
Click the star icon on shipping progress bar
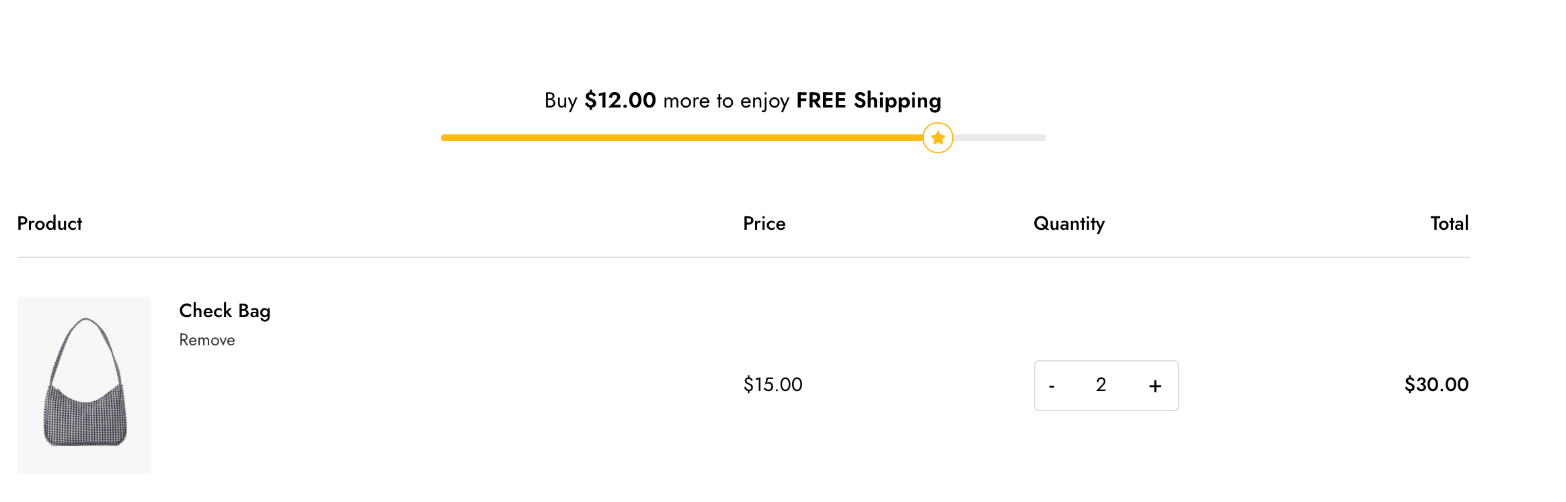point(937,138)
